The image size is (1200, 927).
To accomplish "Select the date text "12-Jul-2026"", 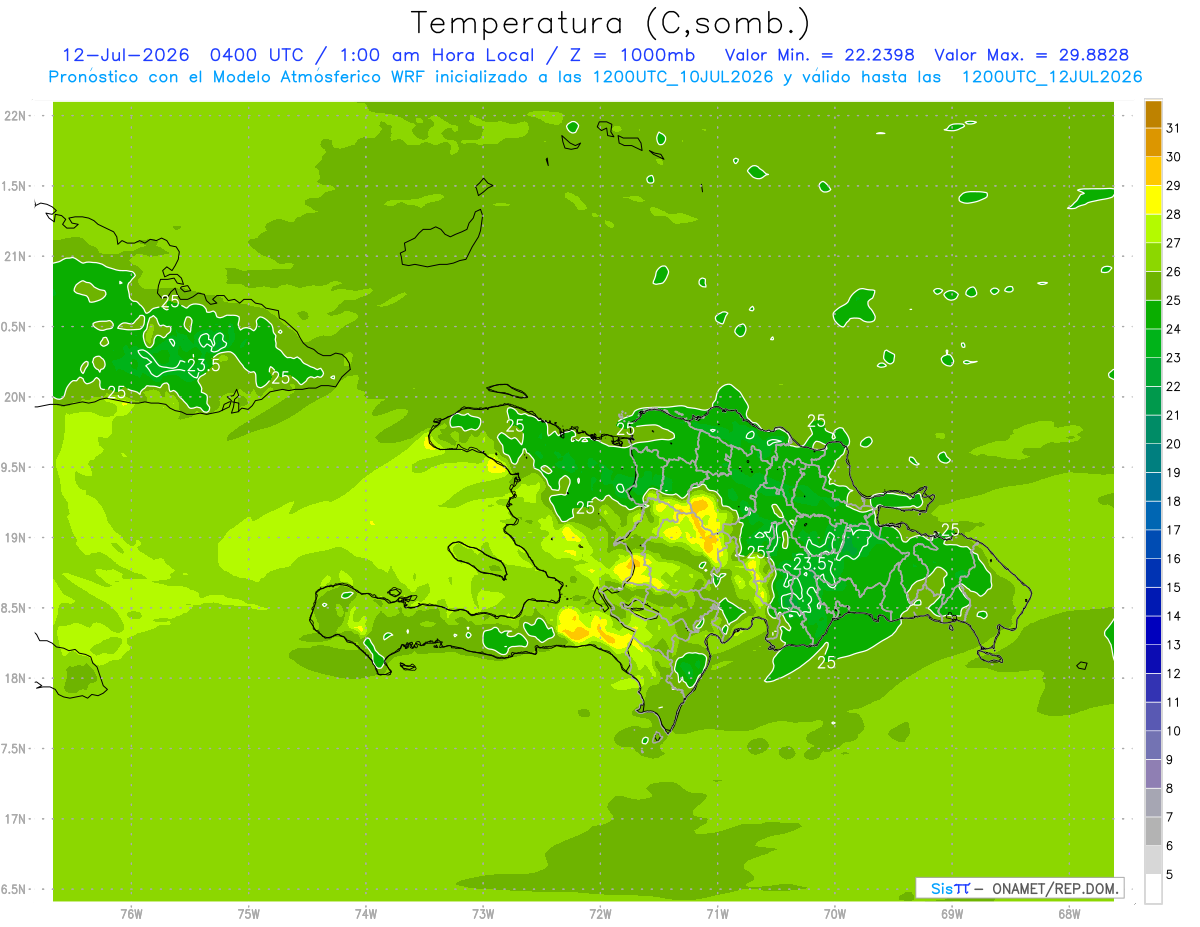I will [126, 55].
